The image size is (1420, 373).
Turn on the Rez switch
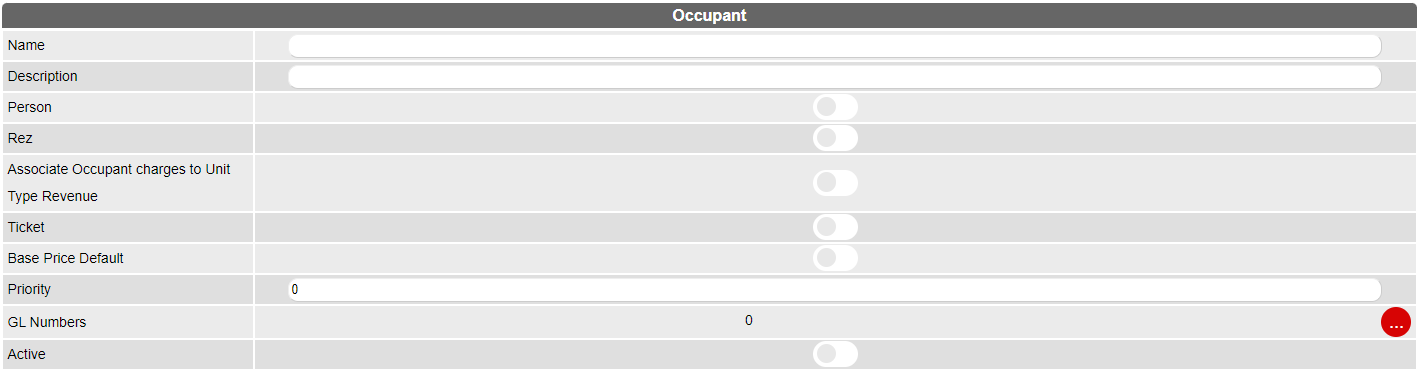835,138
